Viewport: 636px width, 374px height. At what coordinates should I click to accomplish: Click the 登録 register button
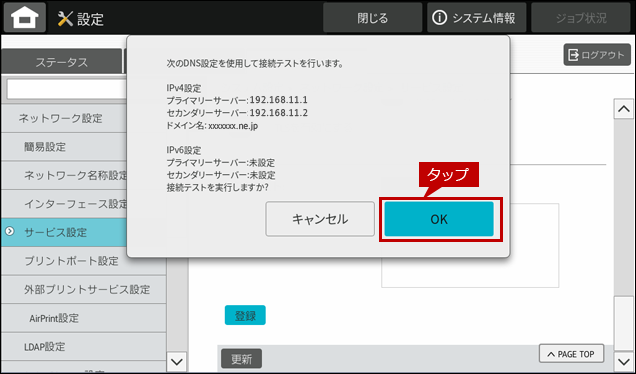tap(245, 315)
